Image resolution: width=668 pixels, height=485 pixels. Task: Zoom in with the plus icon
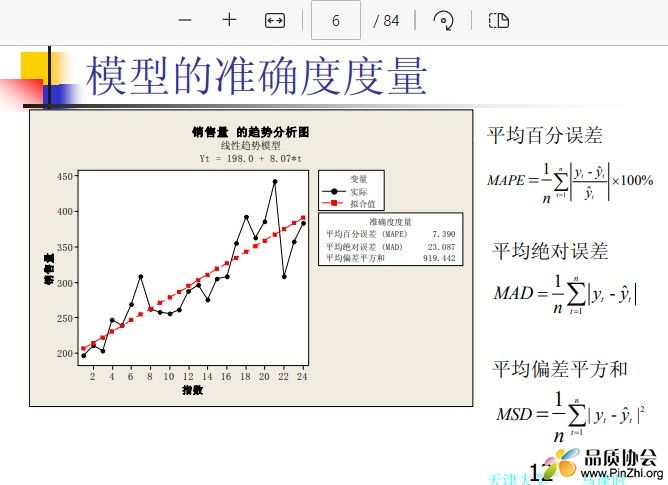click(229, 20)
